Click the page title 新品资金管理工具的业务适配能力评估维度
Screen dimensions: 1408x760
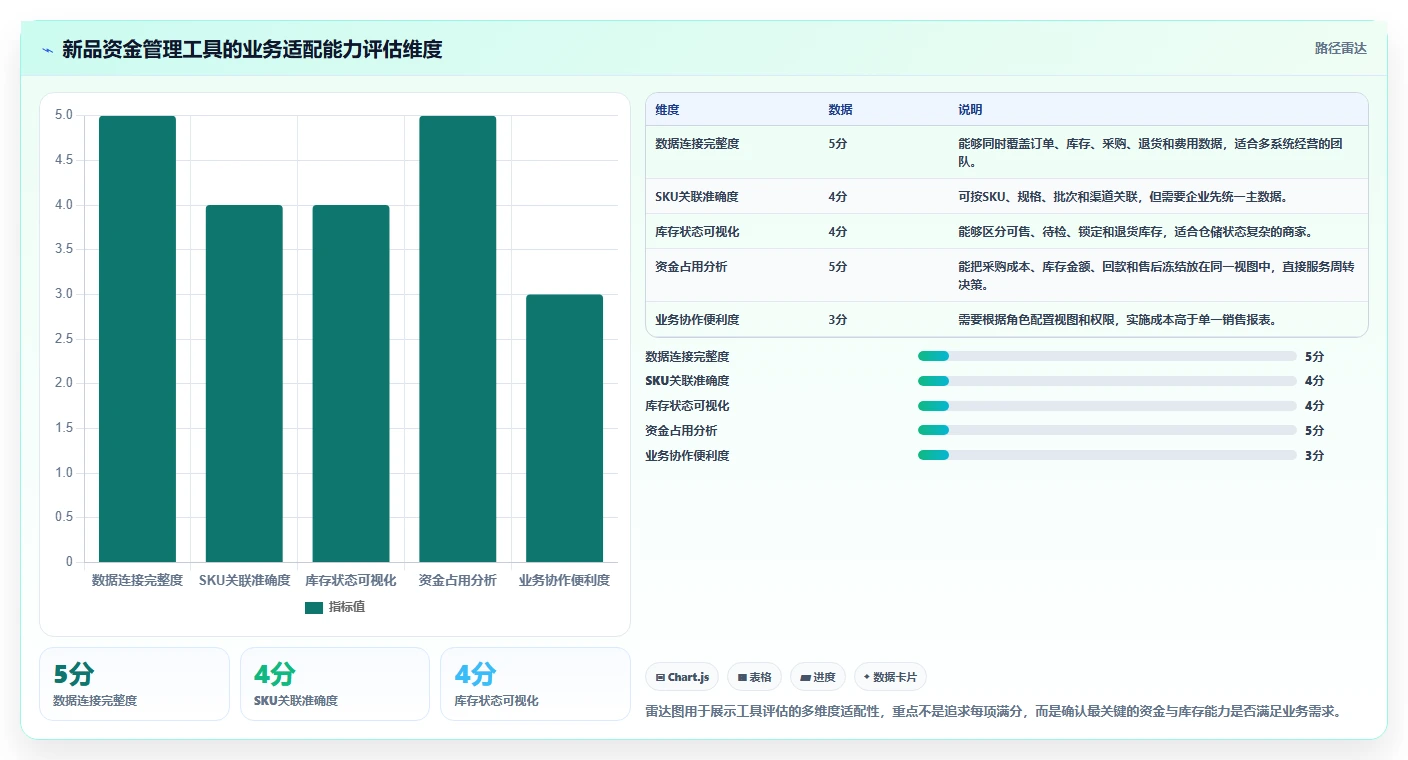point(252,49)
